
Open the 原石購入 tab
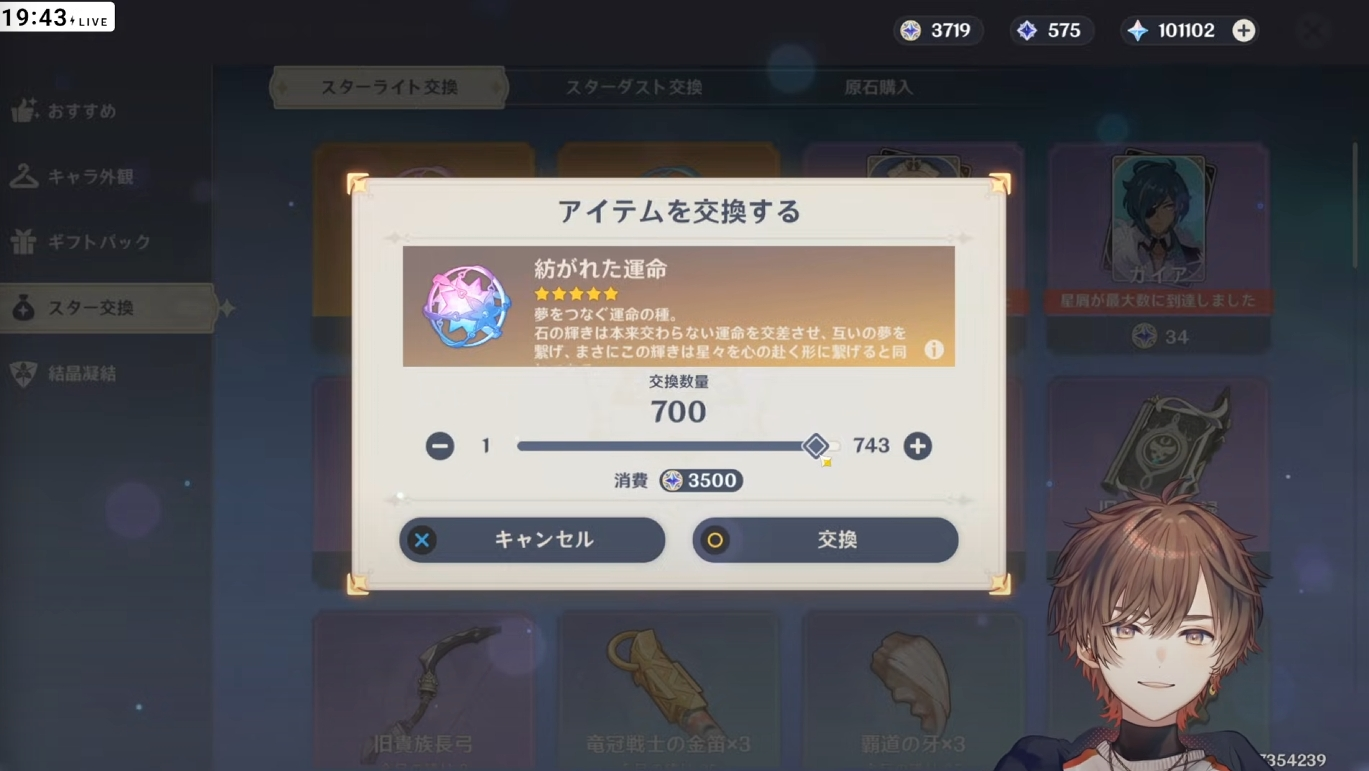click(879, 87)
